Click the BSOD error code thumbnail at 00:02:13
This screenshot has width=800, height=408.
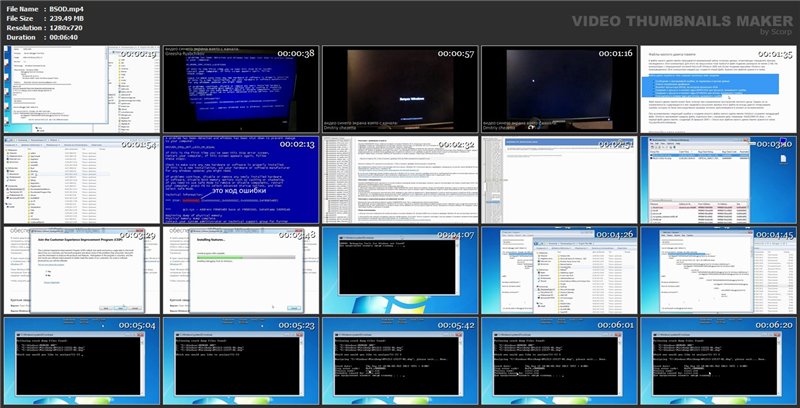[x=240, y=180]
